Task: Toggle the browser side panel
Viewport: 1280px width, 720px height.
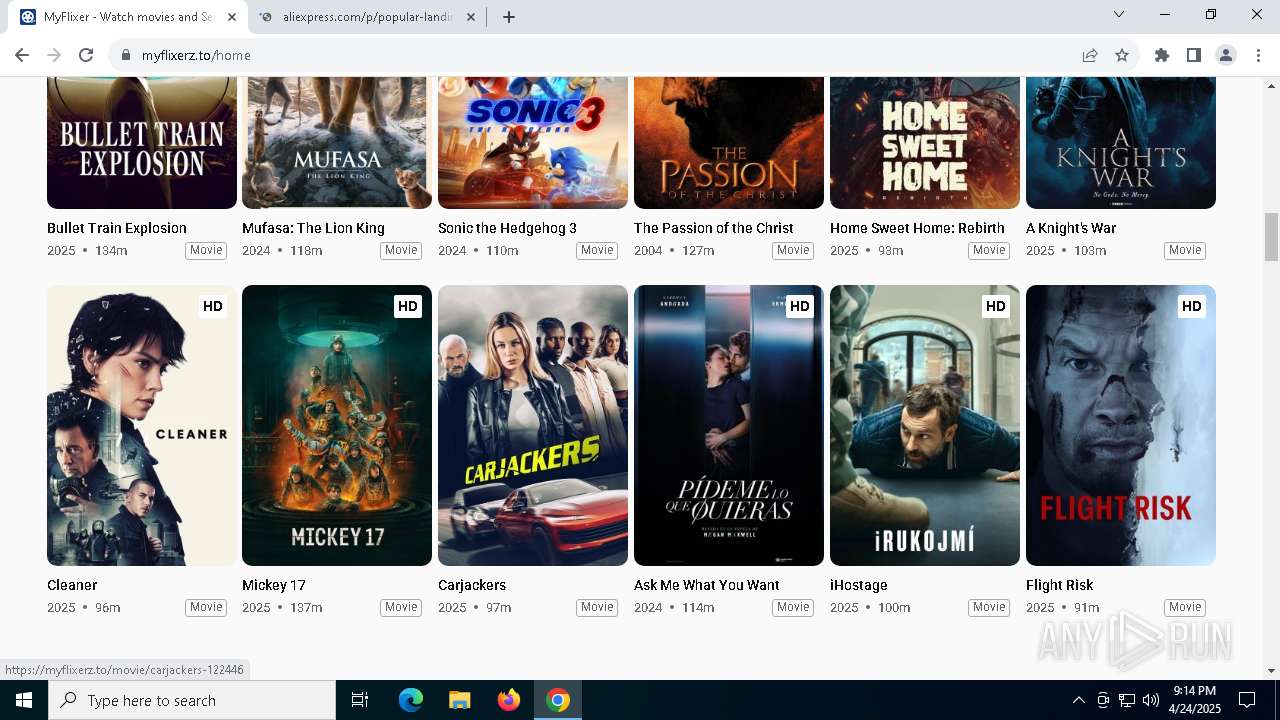Action: pyautogui.click(x=1194, y=55)
